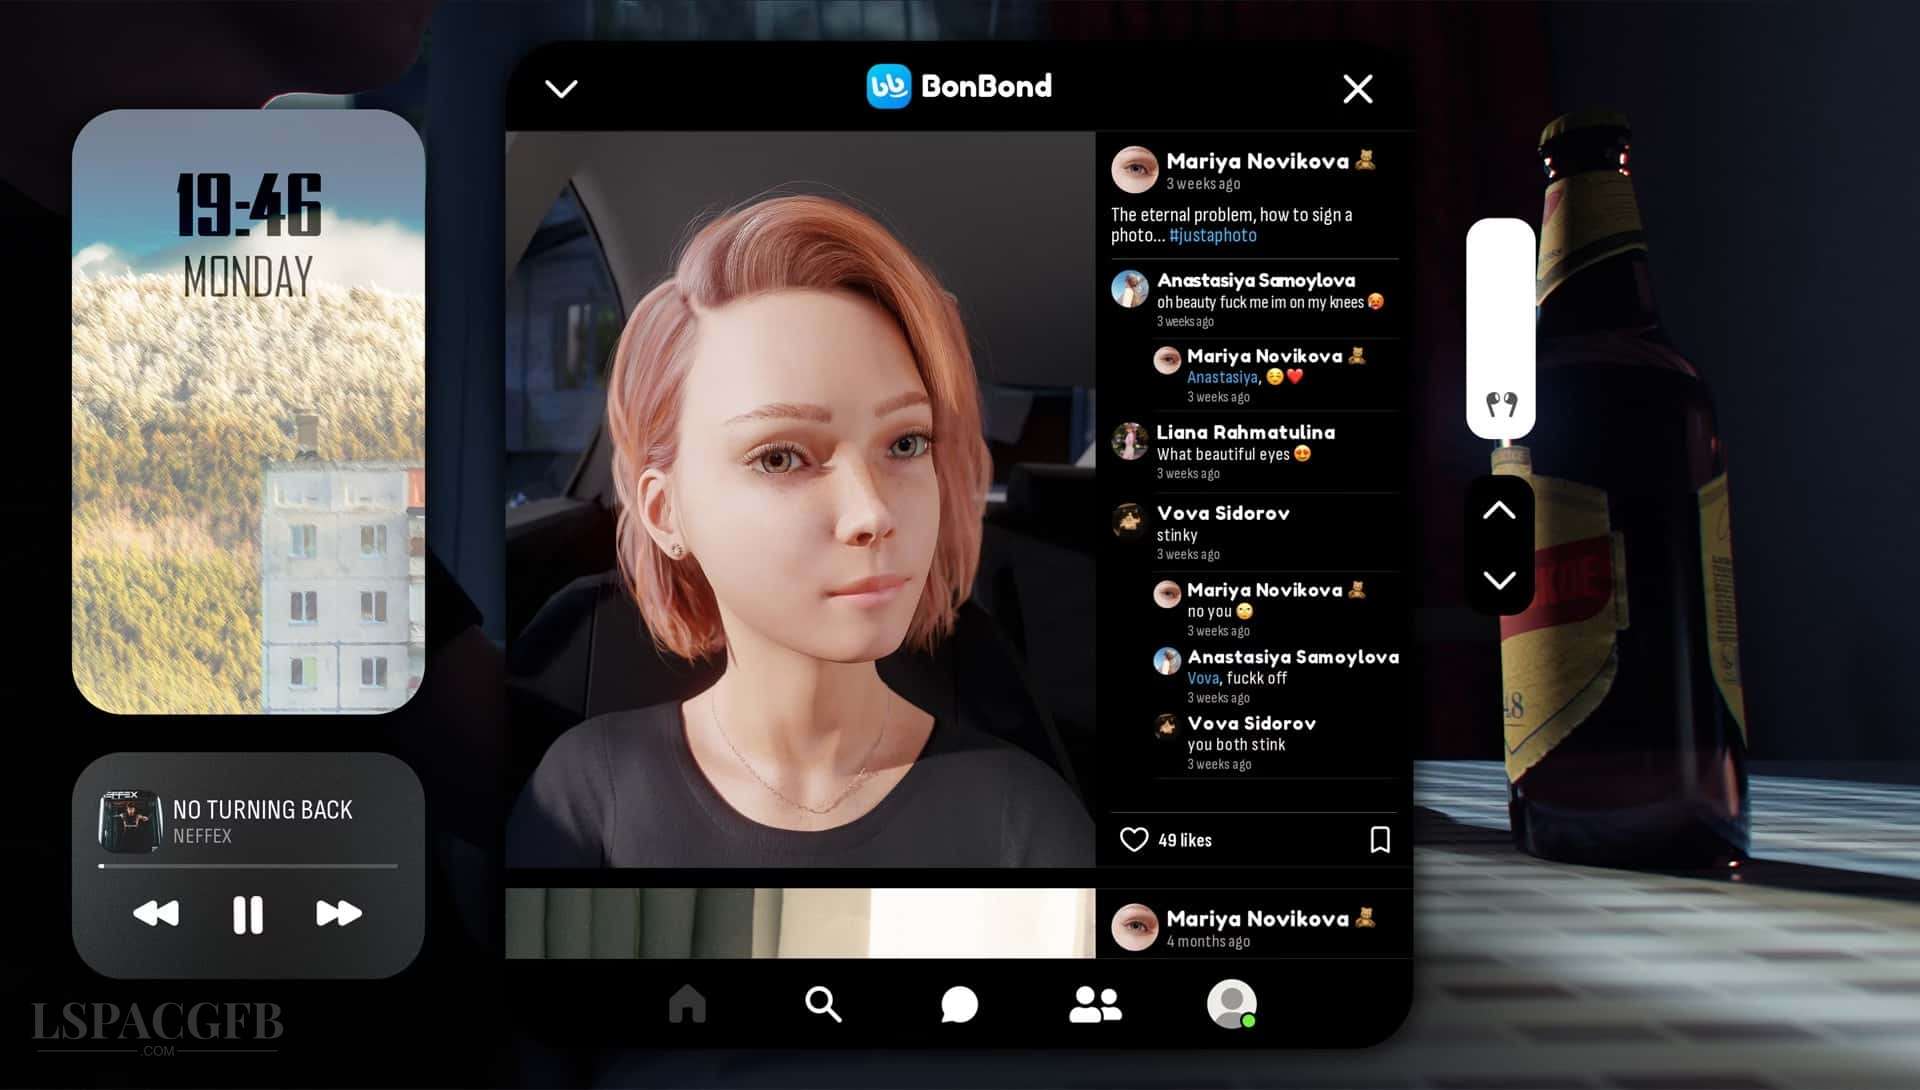Open the messages chat bubble icon

tap(959, 1004)
